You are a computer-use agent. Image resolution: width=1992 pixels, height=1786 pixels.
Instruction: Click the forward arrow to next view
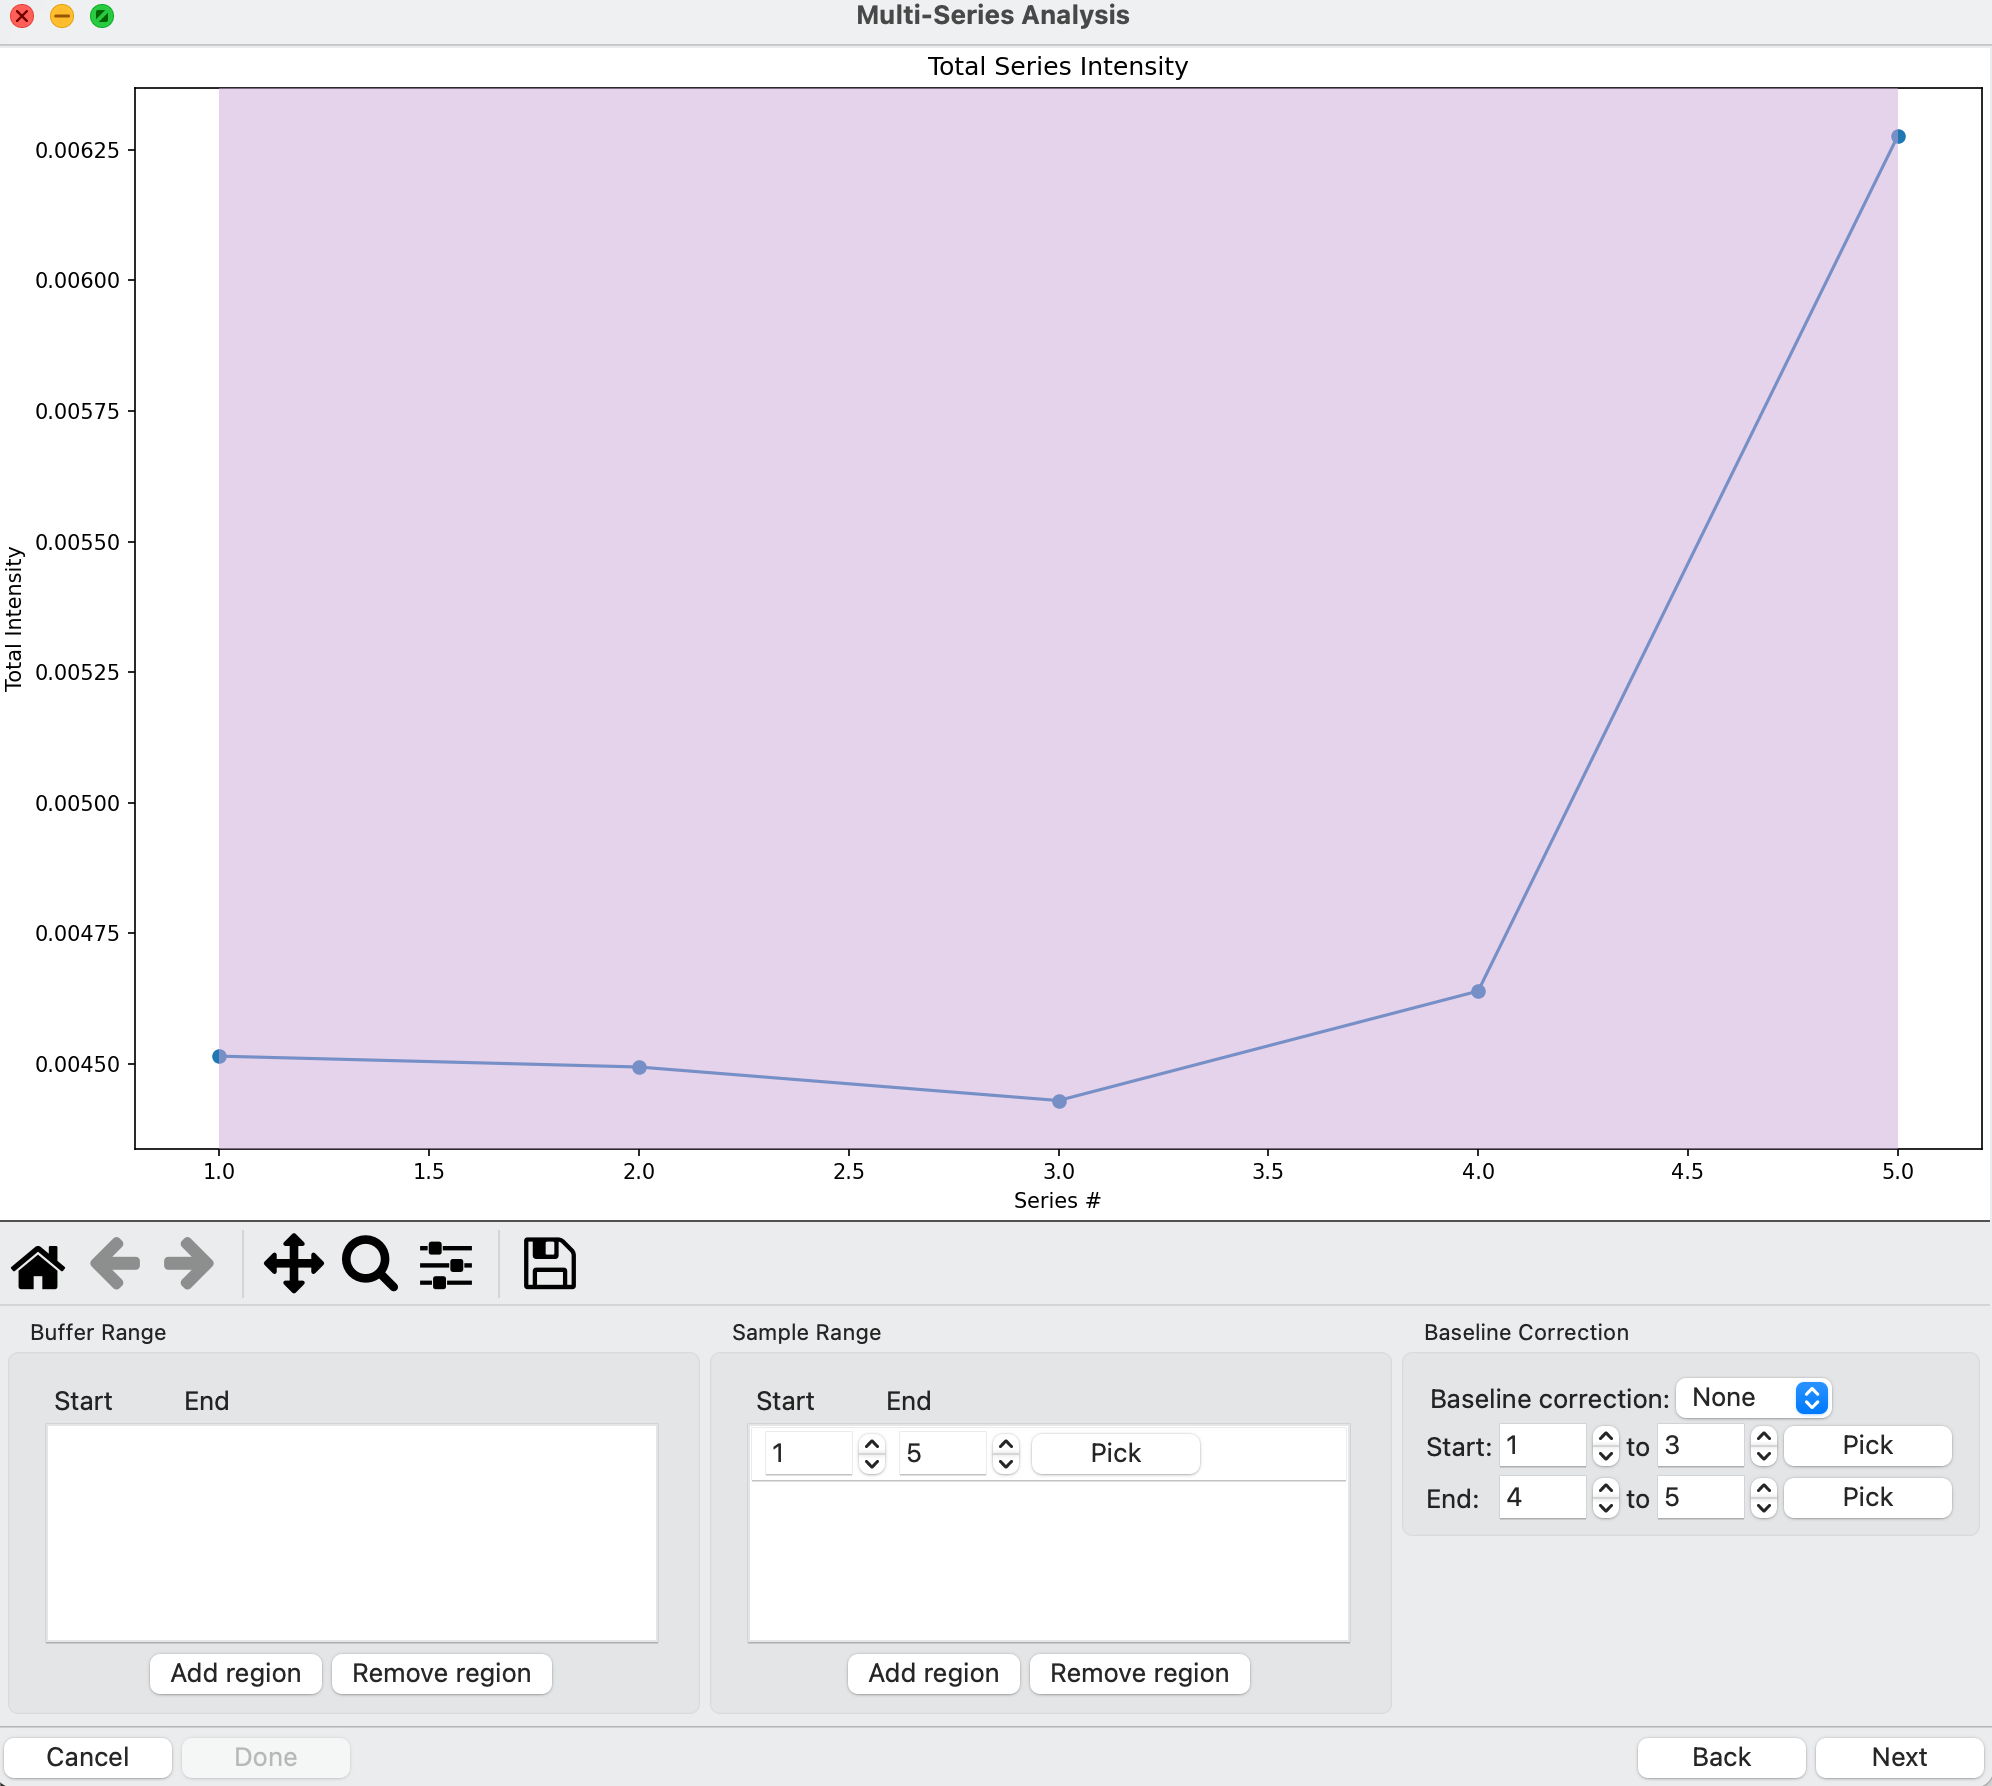click(x=189, y=1265)
